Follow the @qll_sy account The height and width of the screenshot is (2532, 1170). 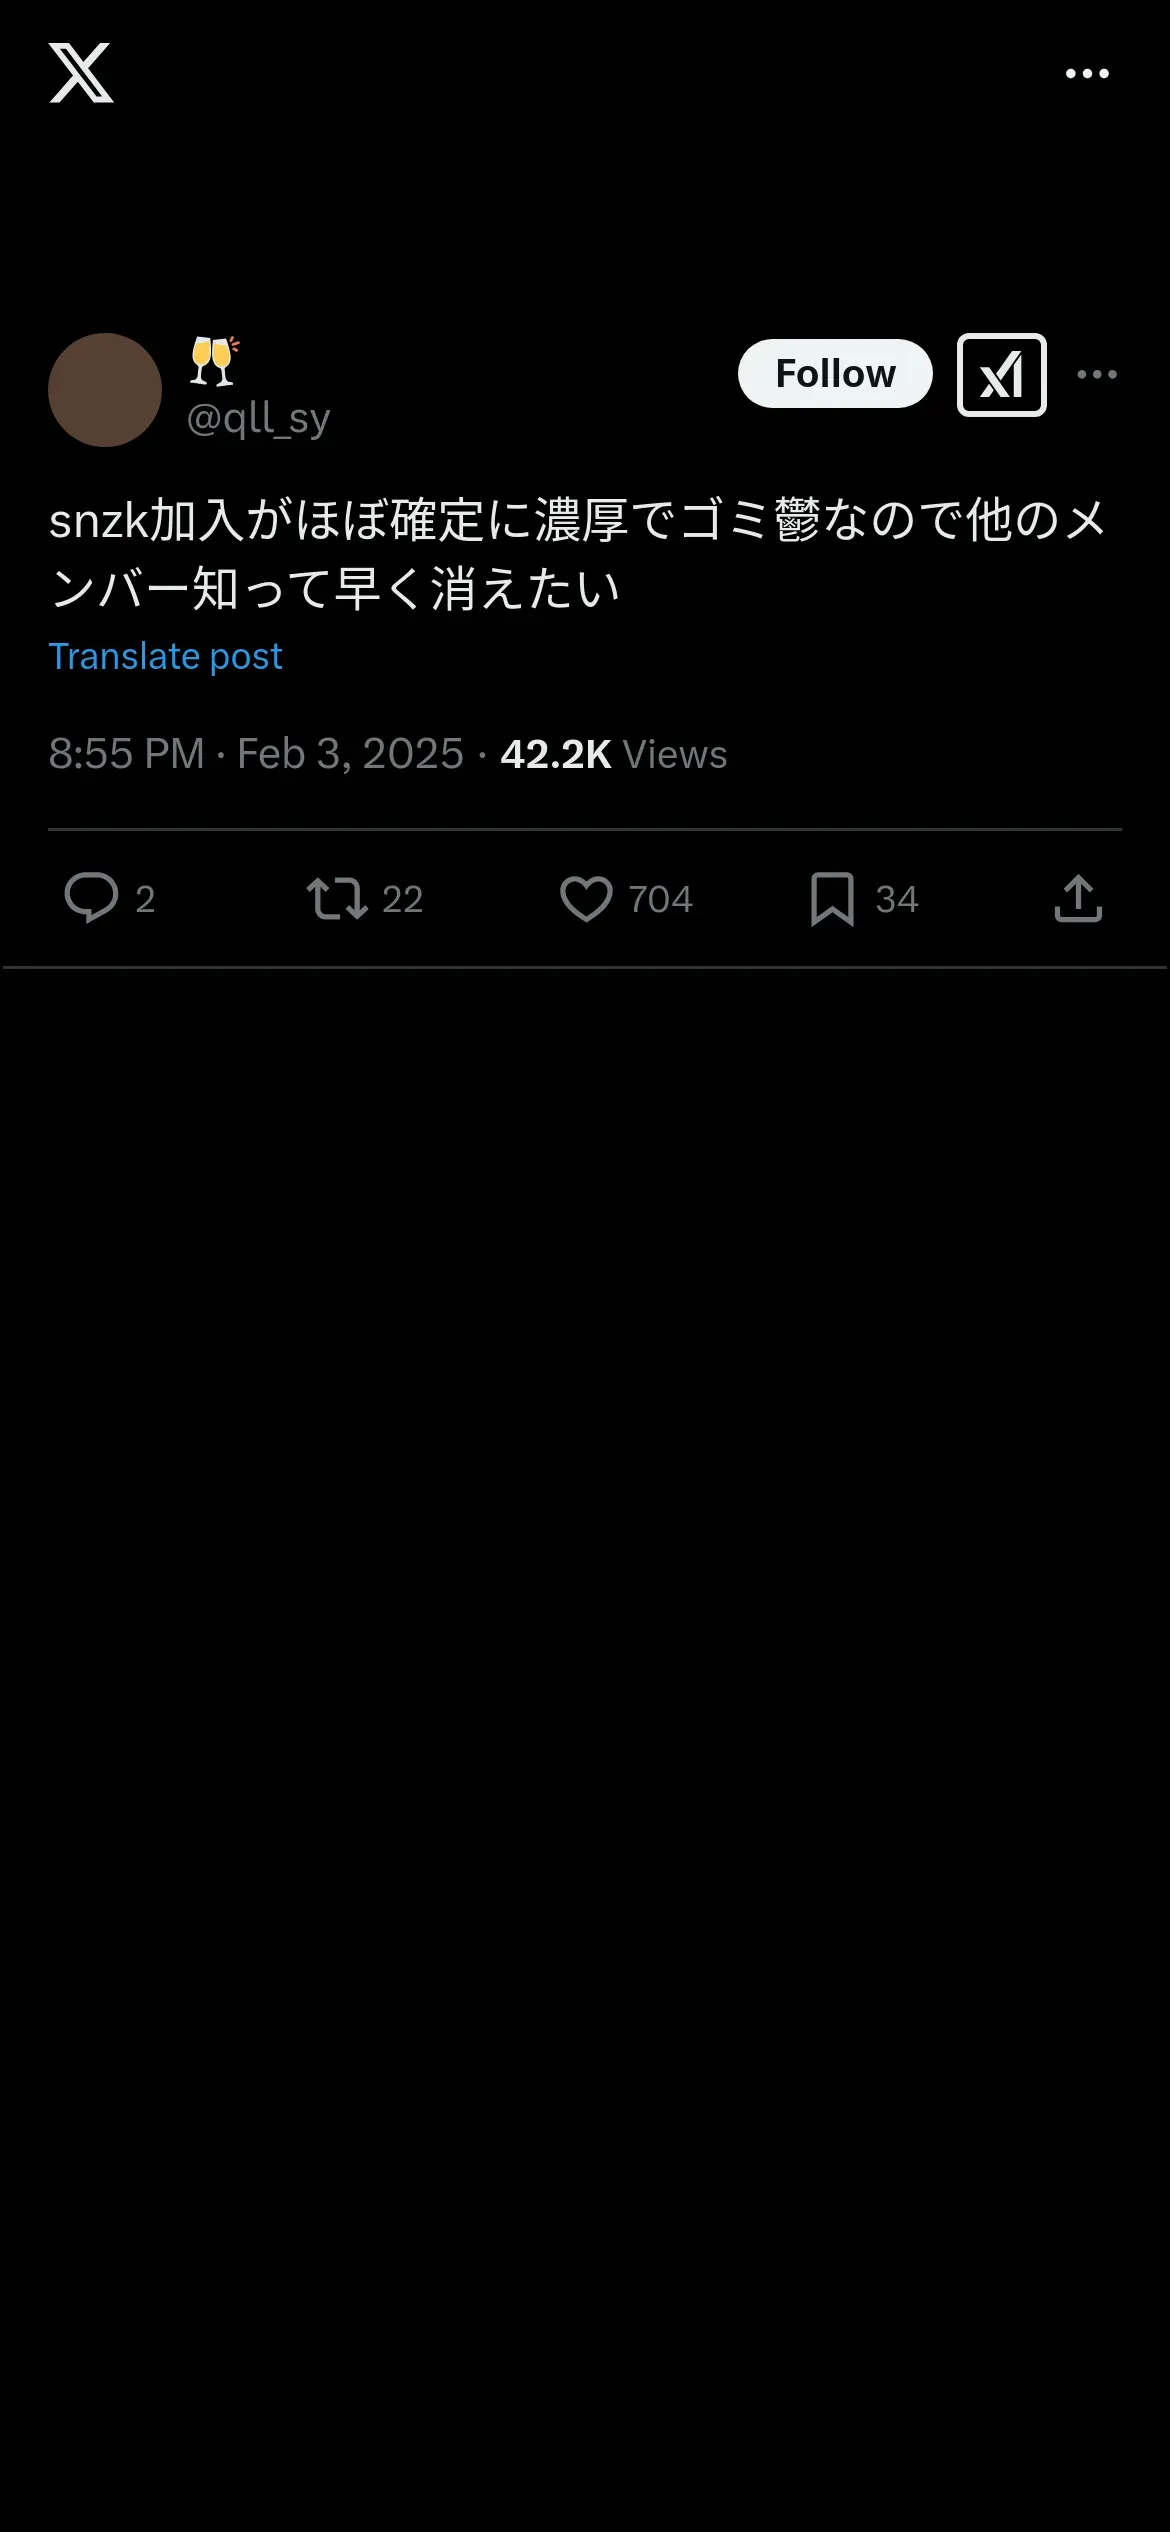pos(835,374)
